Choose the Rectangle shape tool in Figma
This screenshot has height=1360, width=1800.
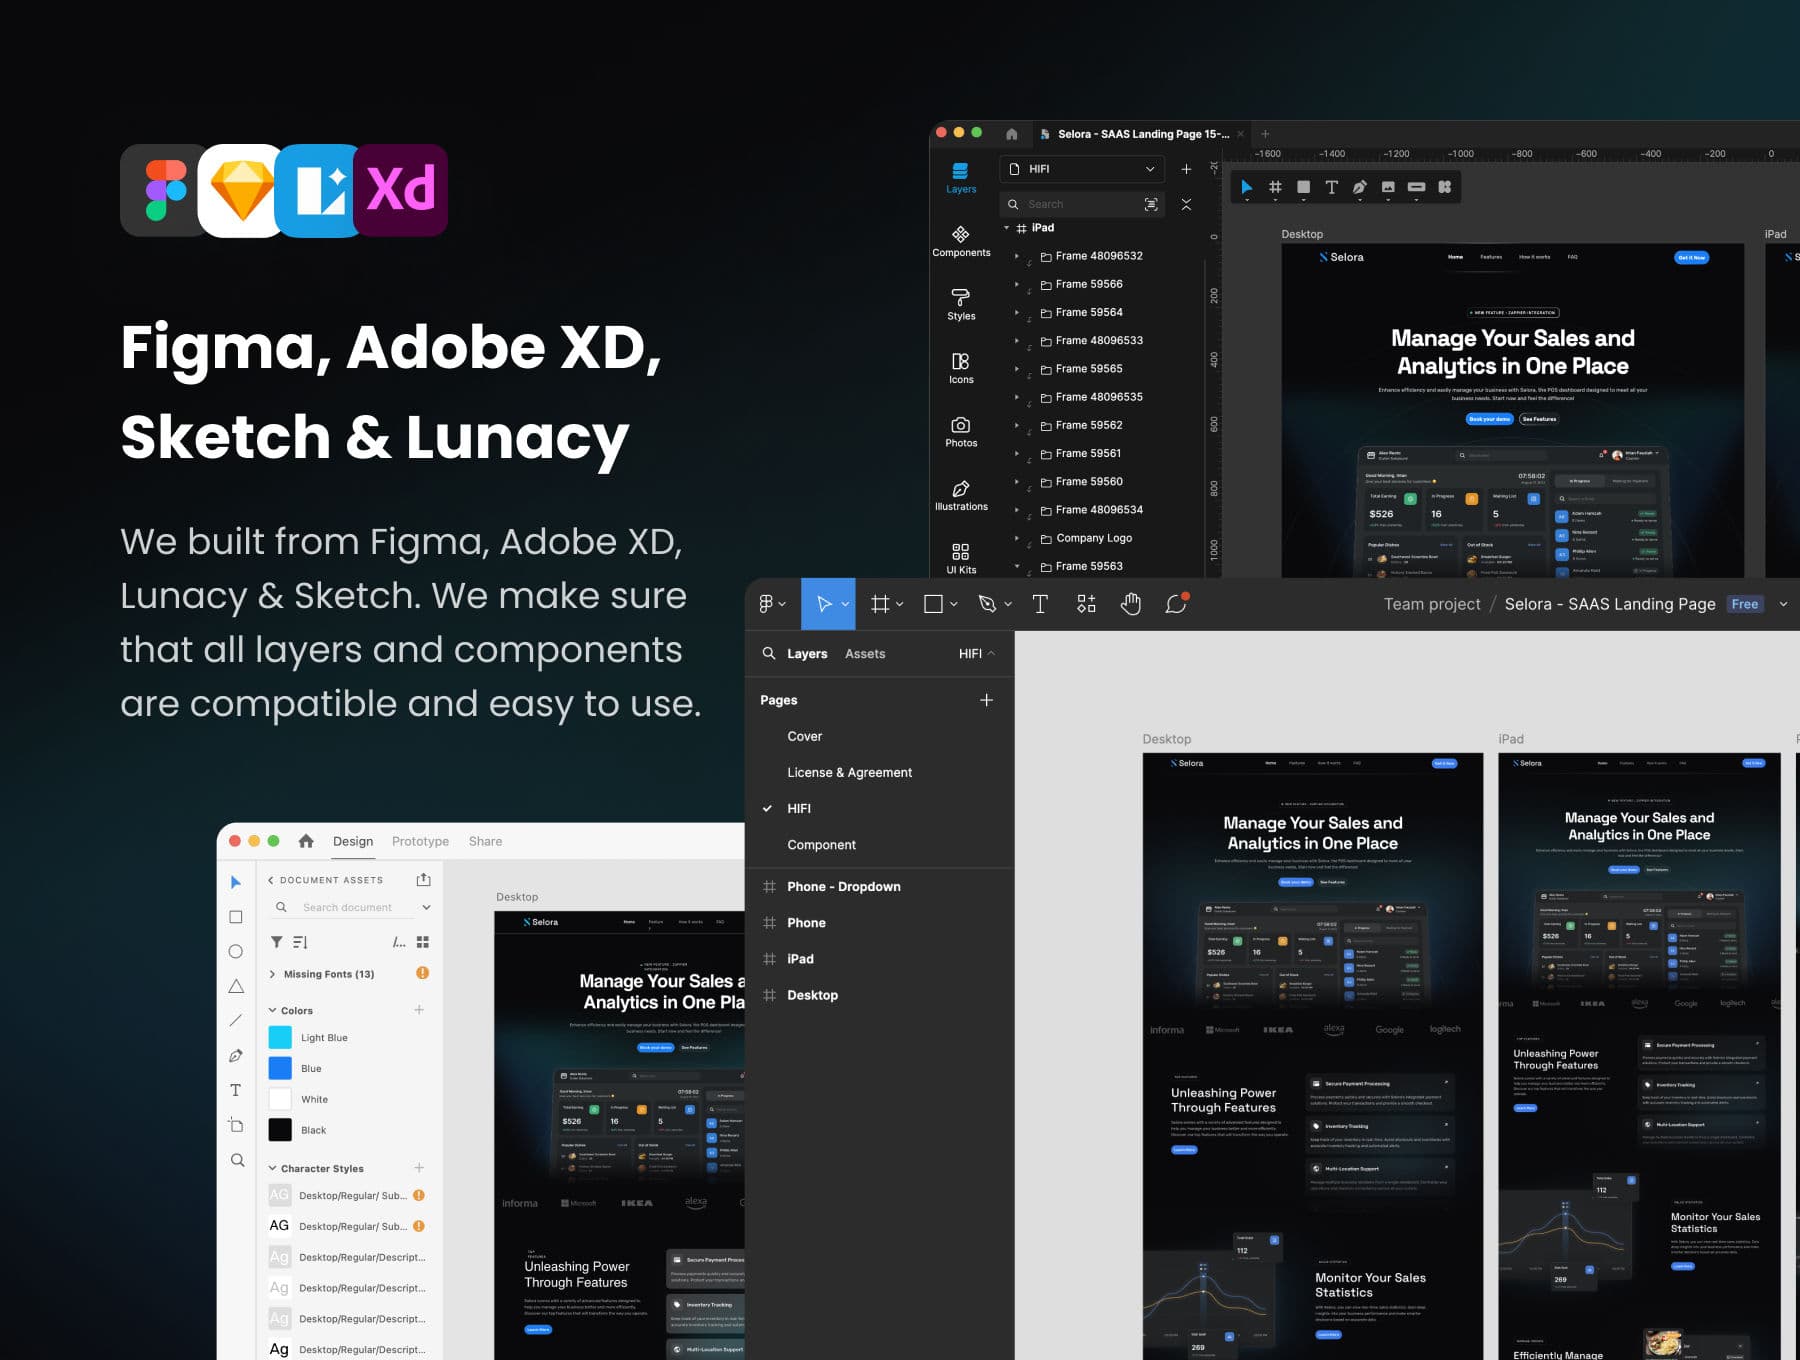(933, 604)
